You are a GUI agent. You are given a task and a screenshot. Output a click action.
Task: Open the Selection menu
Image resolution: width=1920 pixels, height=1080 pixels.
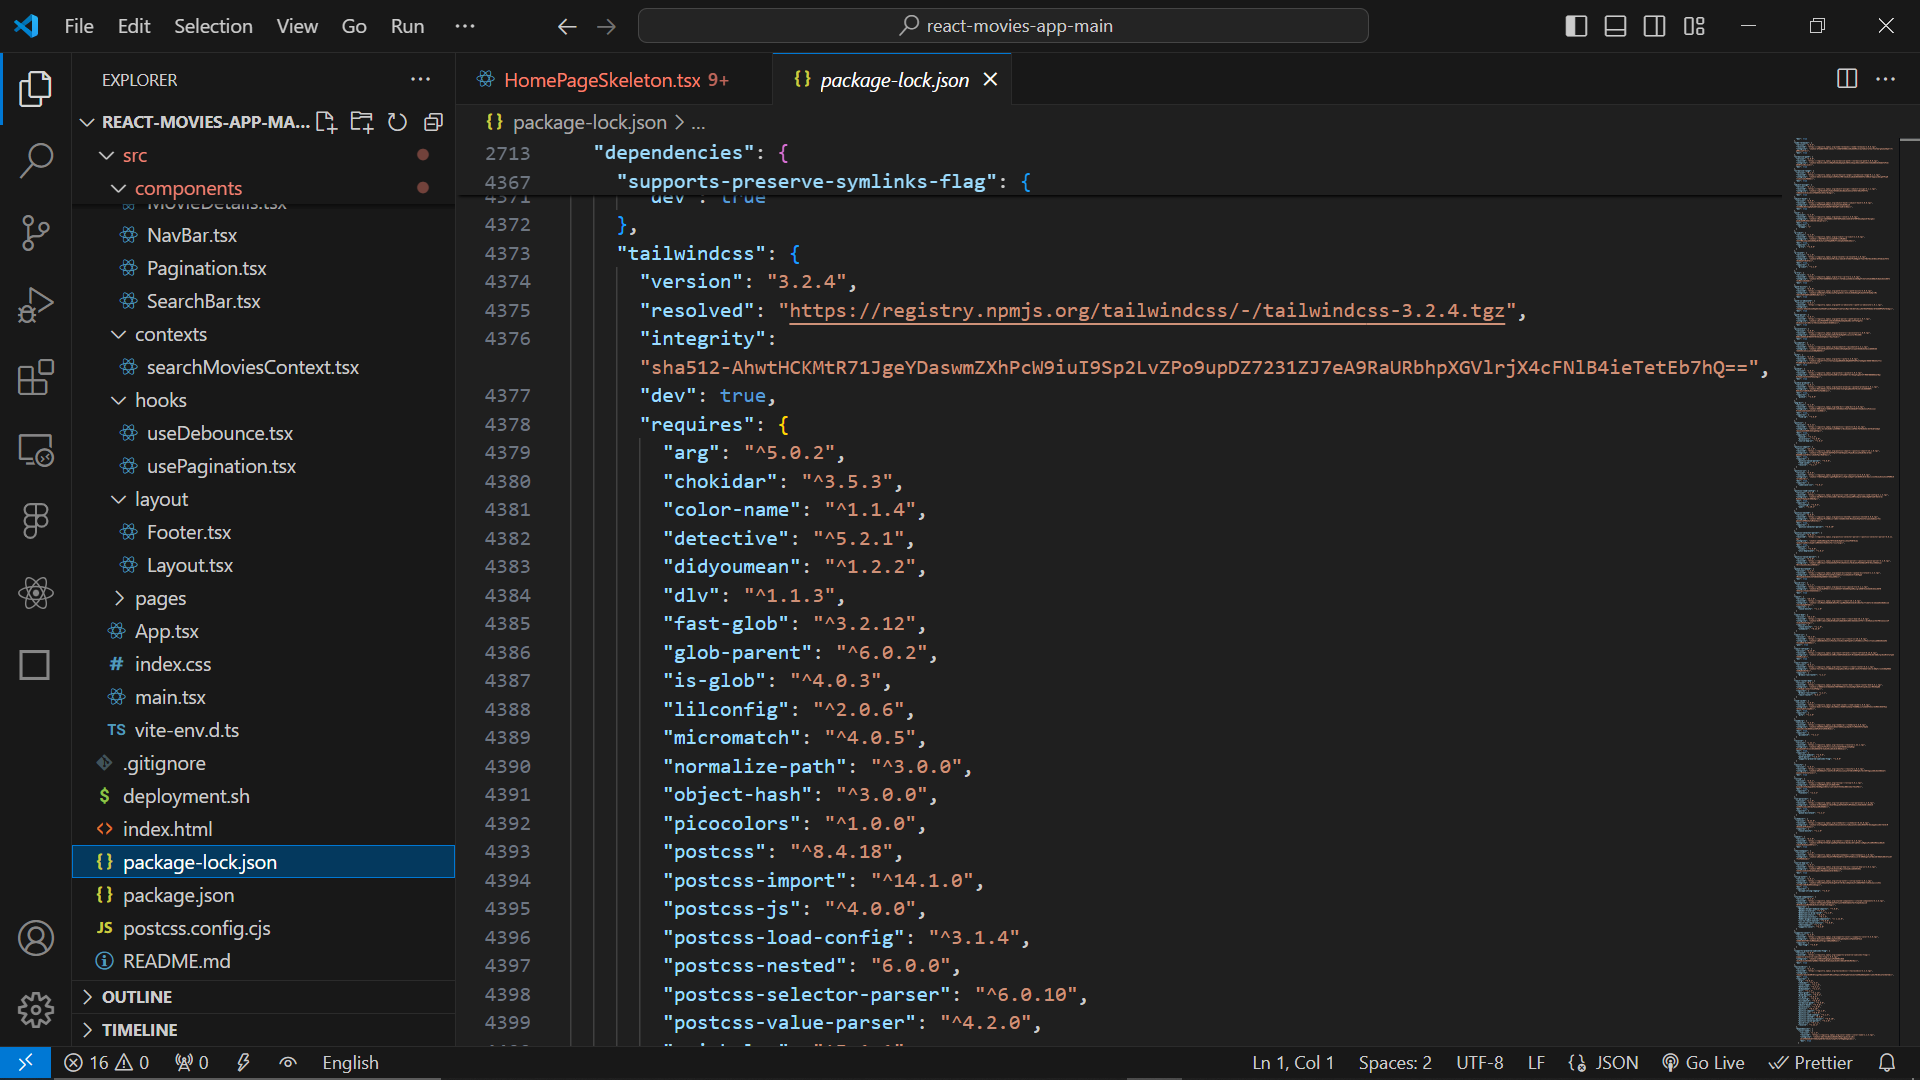[213, 26]
